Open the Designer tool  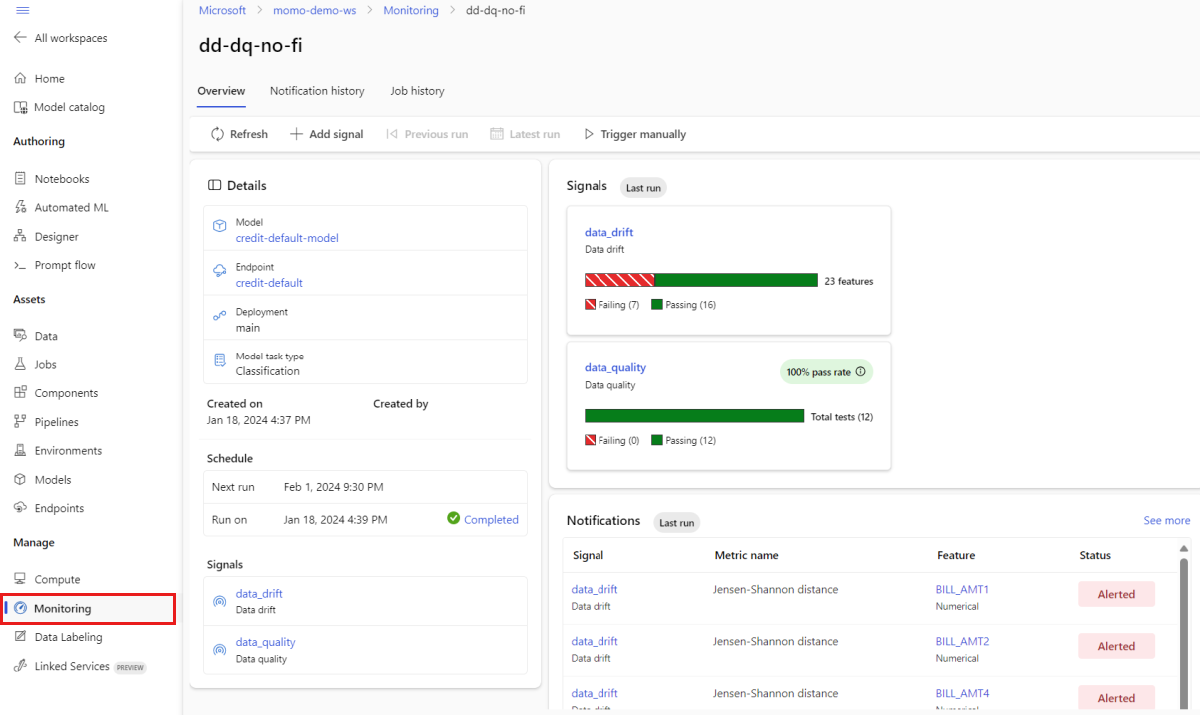(57, 236)
